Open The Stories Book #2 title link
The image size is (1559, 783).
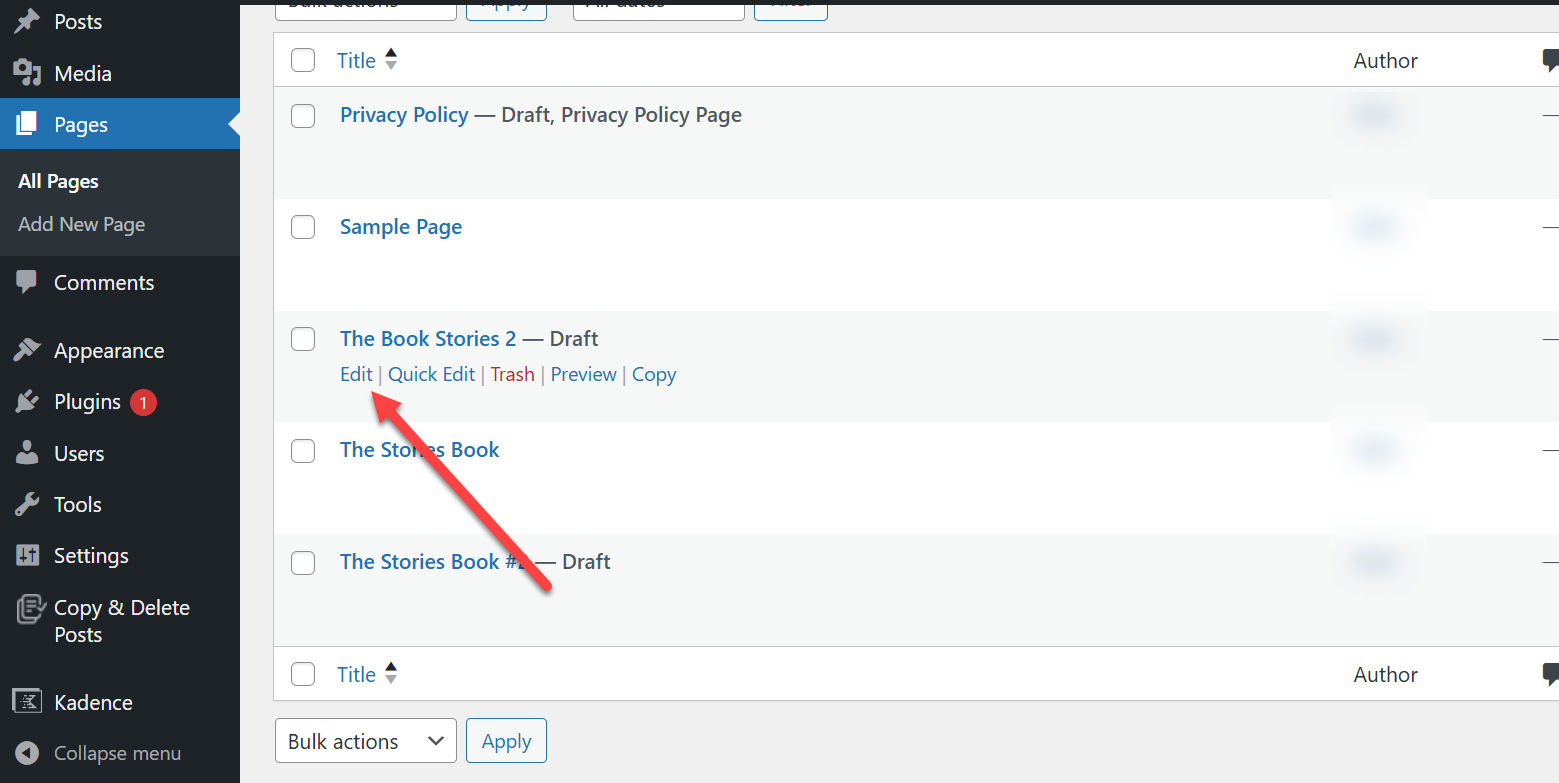(x=433, y=562)
